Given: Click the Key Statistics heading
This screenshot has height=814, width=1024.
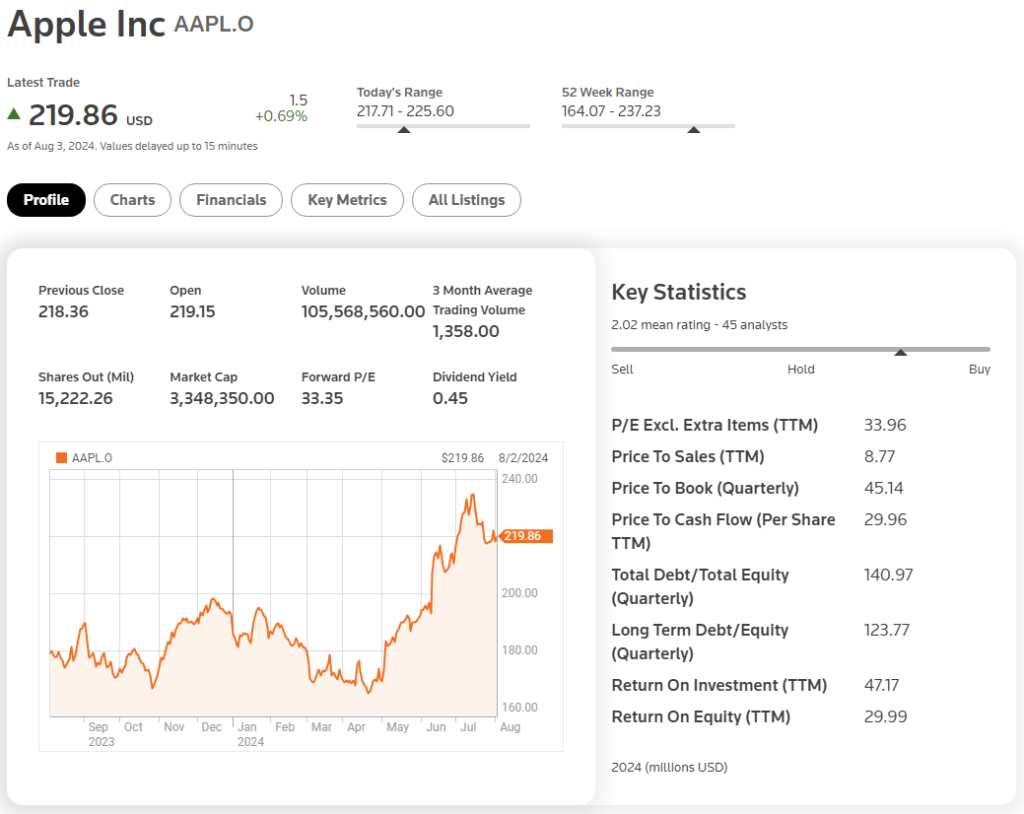Looking at the screenshot, I should [x=678, y=292].
